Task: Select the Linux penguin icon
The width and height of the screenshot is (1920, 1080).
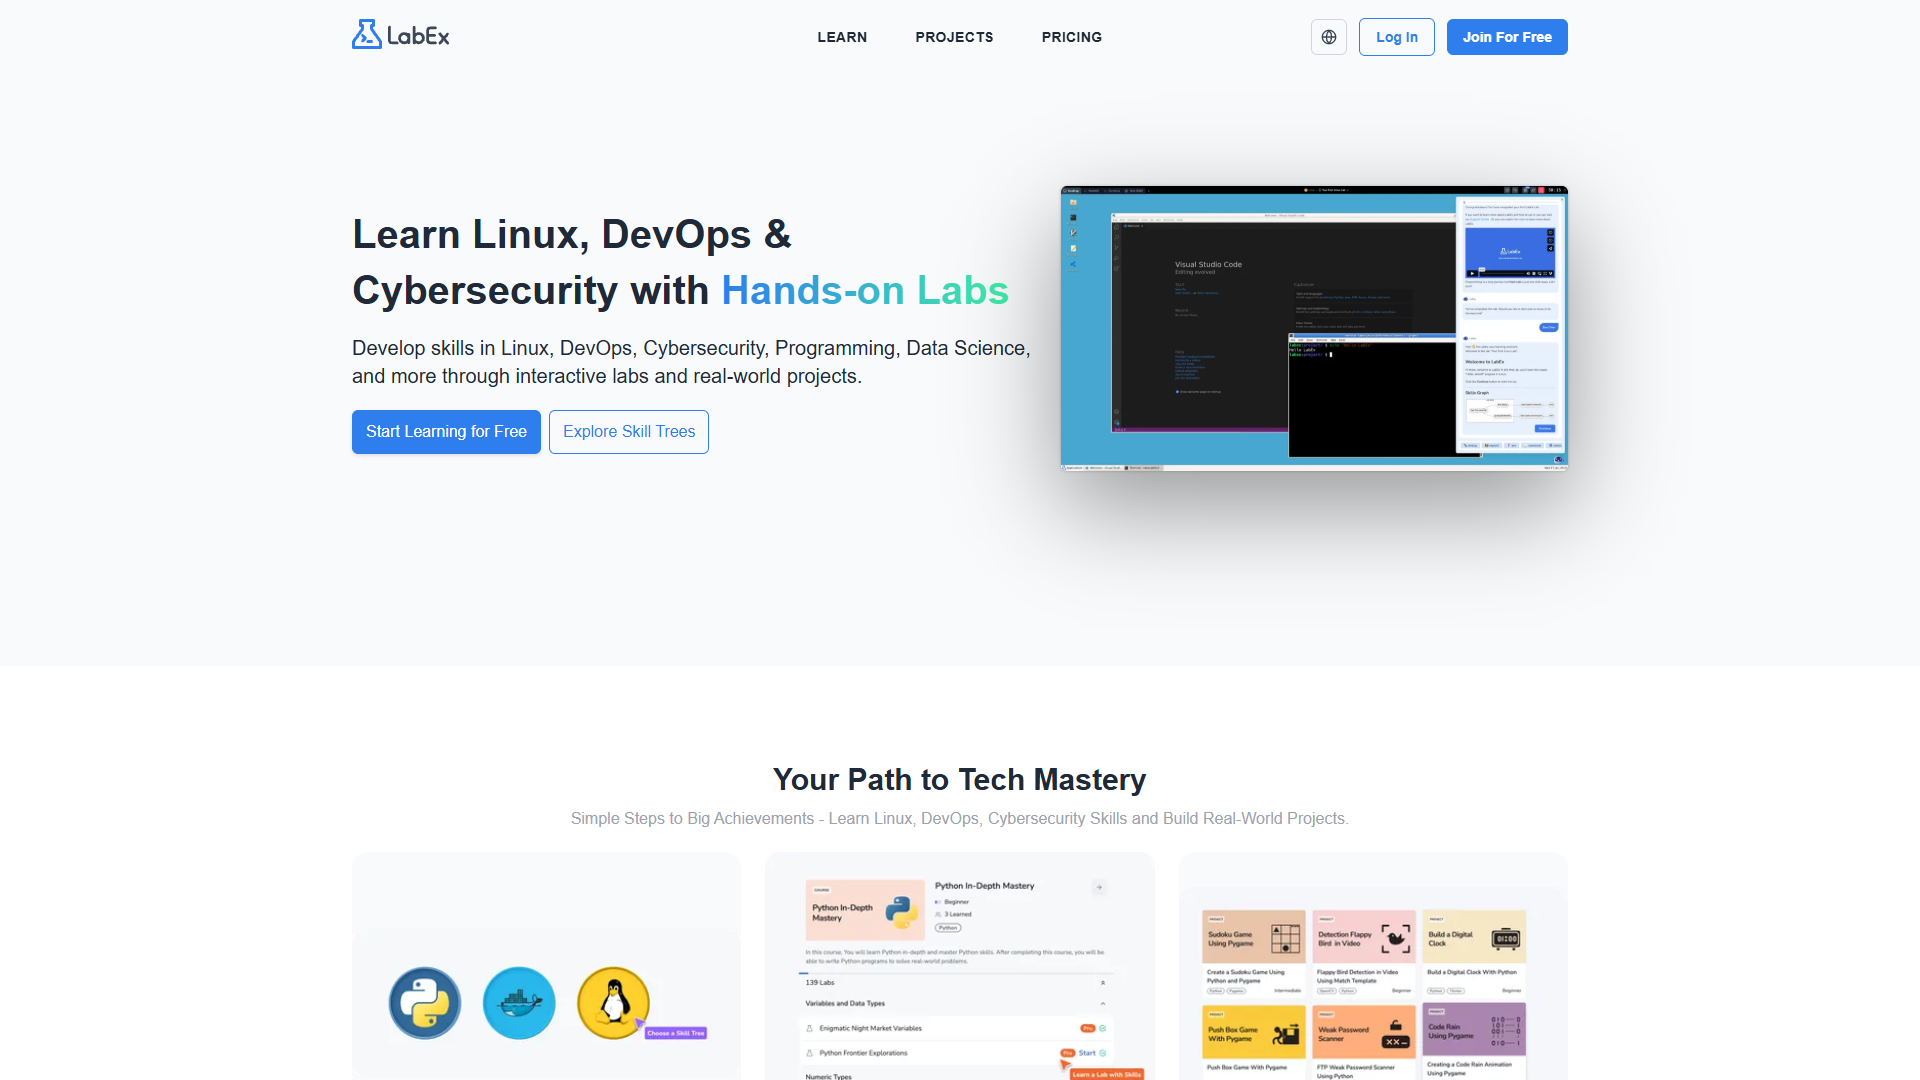Action: click(x=613, y=1003)
